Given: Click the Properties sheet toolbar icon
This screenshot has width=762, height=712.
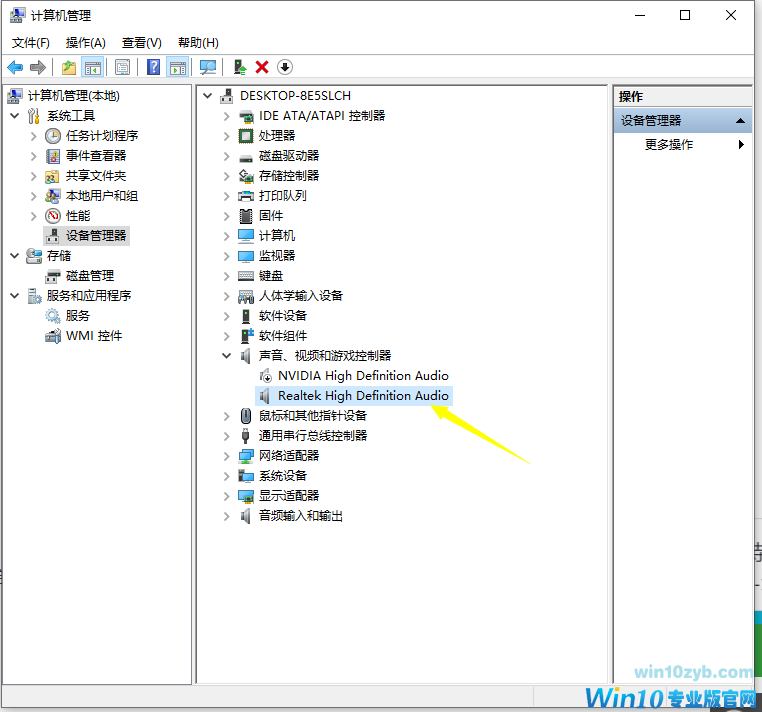Looking at the screenshot, I should [x=122, y=67].
